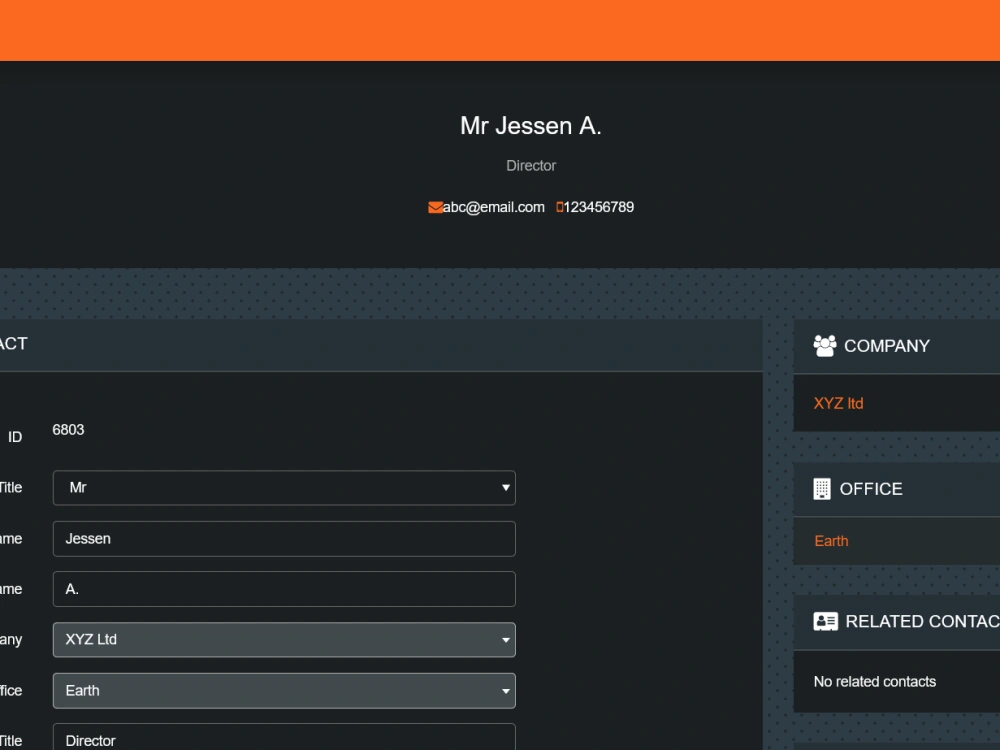Open the Title dropdown showing Mr
The height and width of the screenshot is (750, 1000).
coord(284,488)
